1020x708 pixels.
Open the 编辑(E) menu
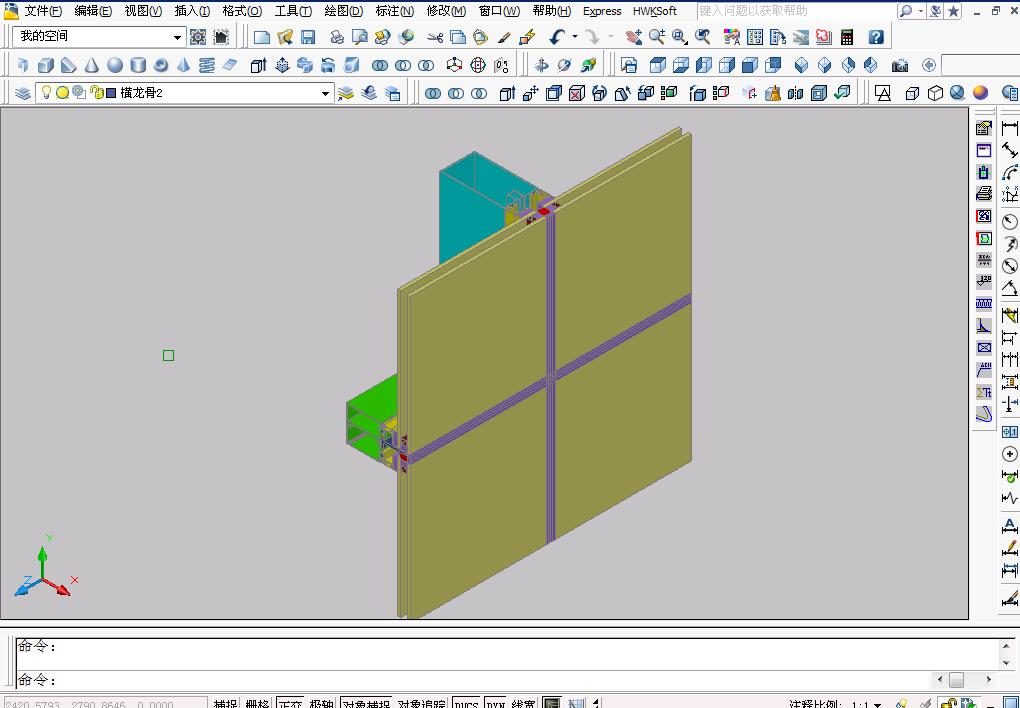point(93,11)
